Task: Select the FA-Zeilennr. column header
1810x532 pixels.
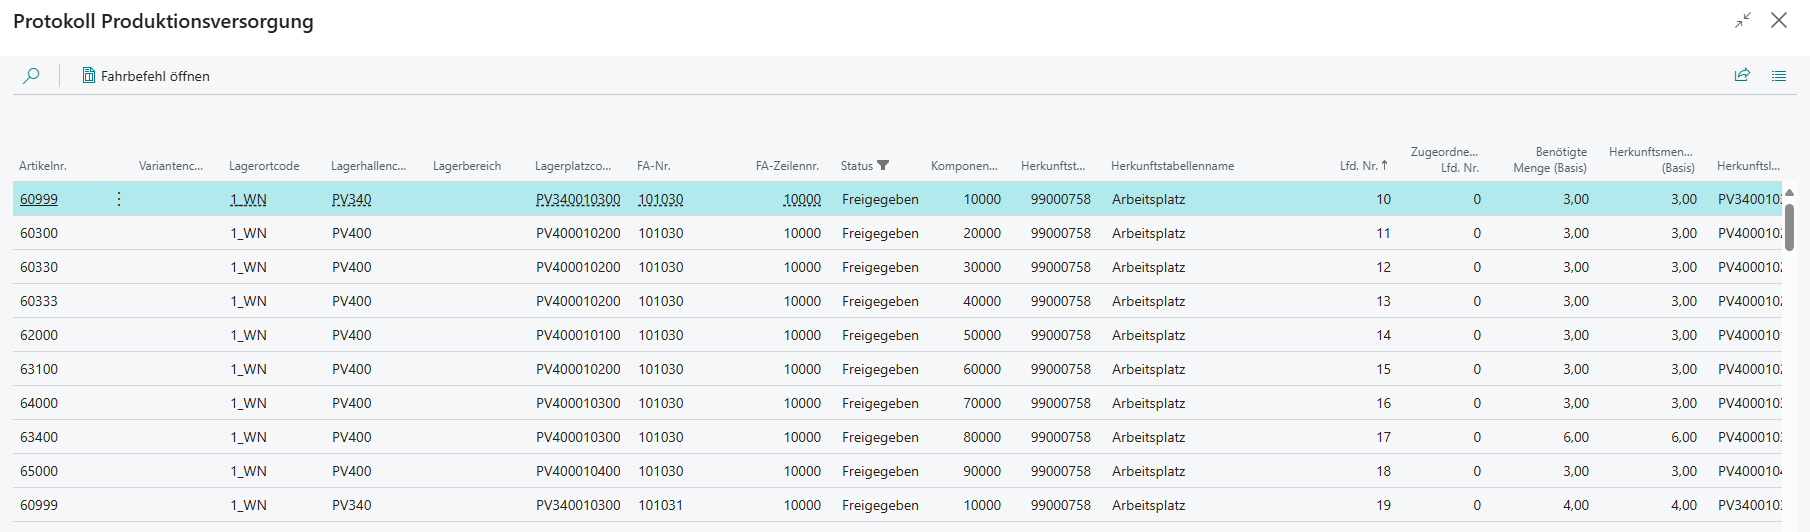Action: pyautogui.click(x=787, y=166)
